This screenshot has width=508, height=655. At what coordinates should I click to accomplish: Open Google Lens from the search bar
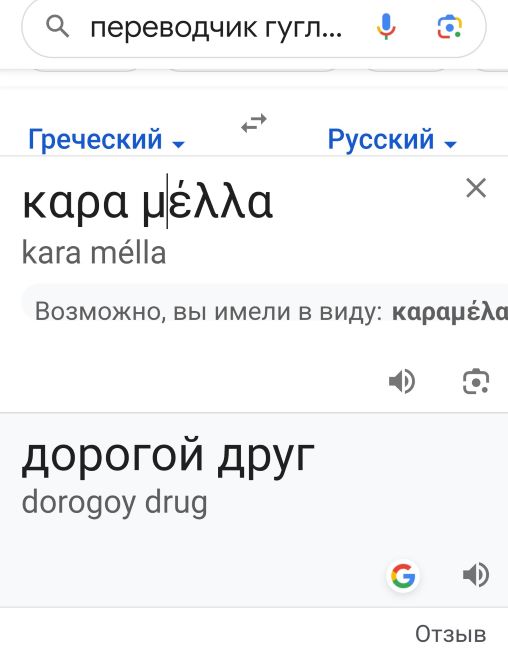pos(450,27)
